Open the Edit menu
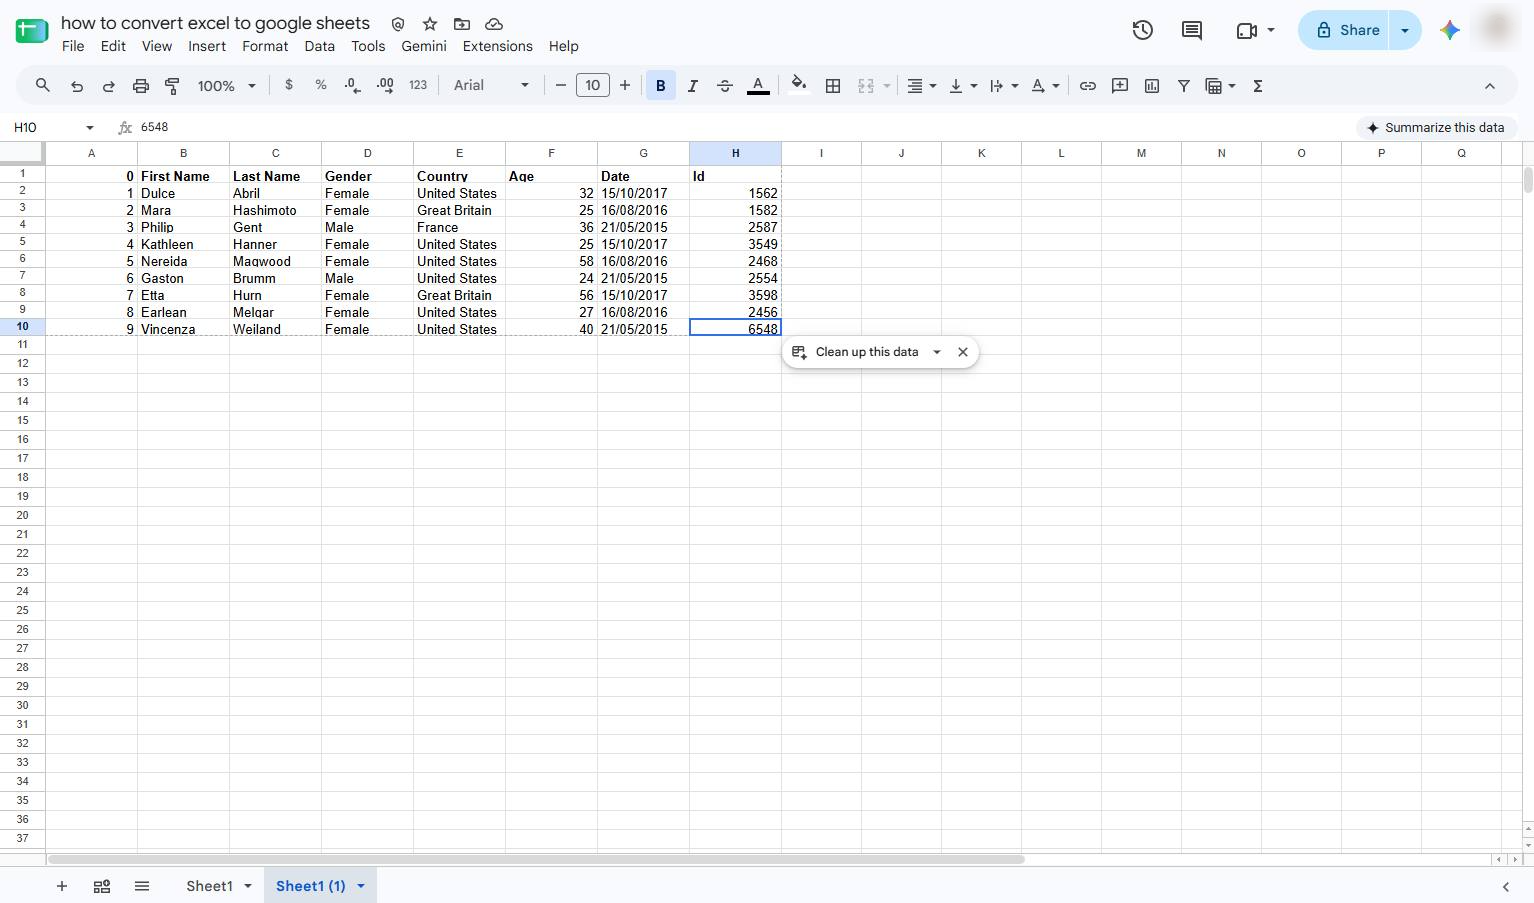 pos(113,46)
